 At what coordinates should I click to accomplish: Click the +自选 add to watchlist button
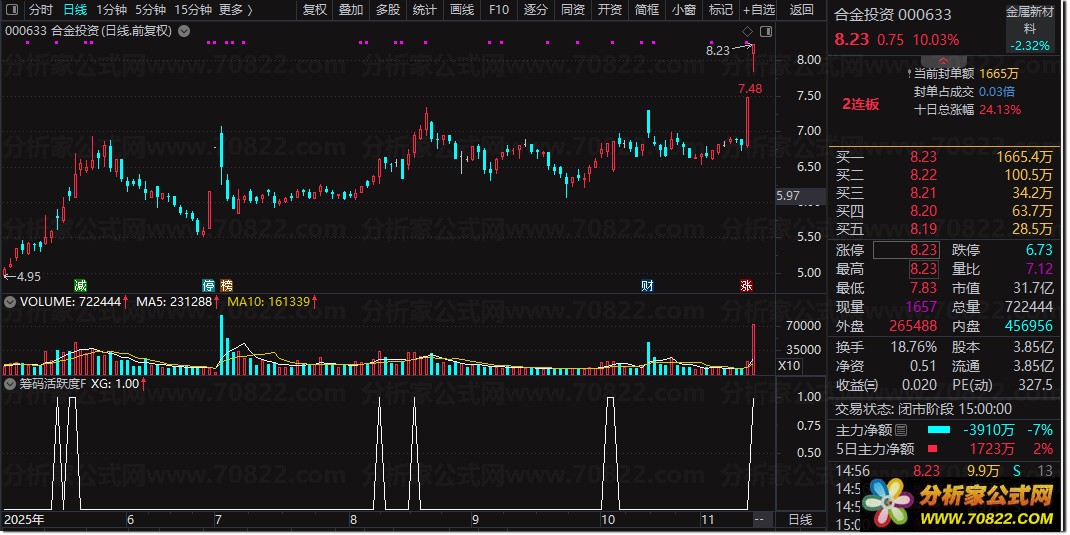pyautogui.click(x=758, y=10)
